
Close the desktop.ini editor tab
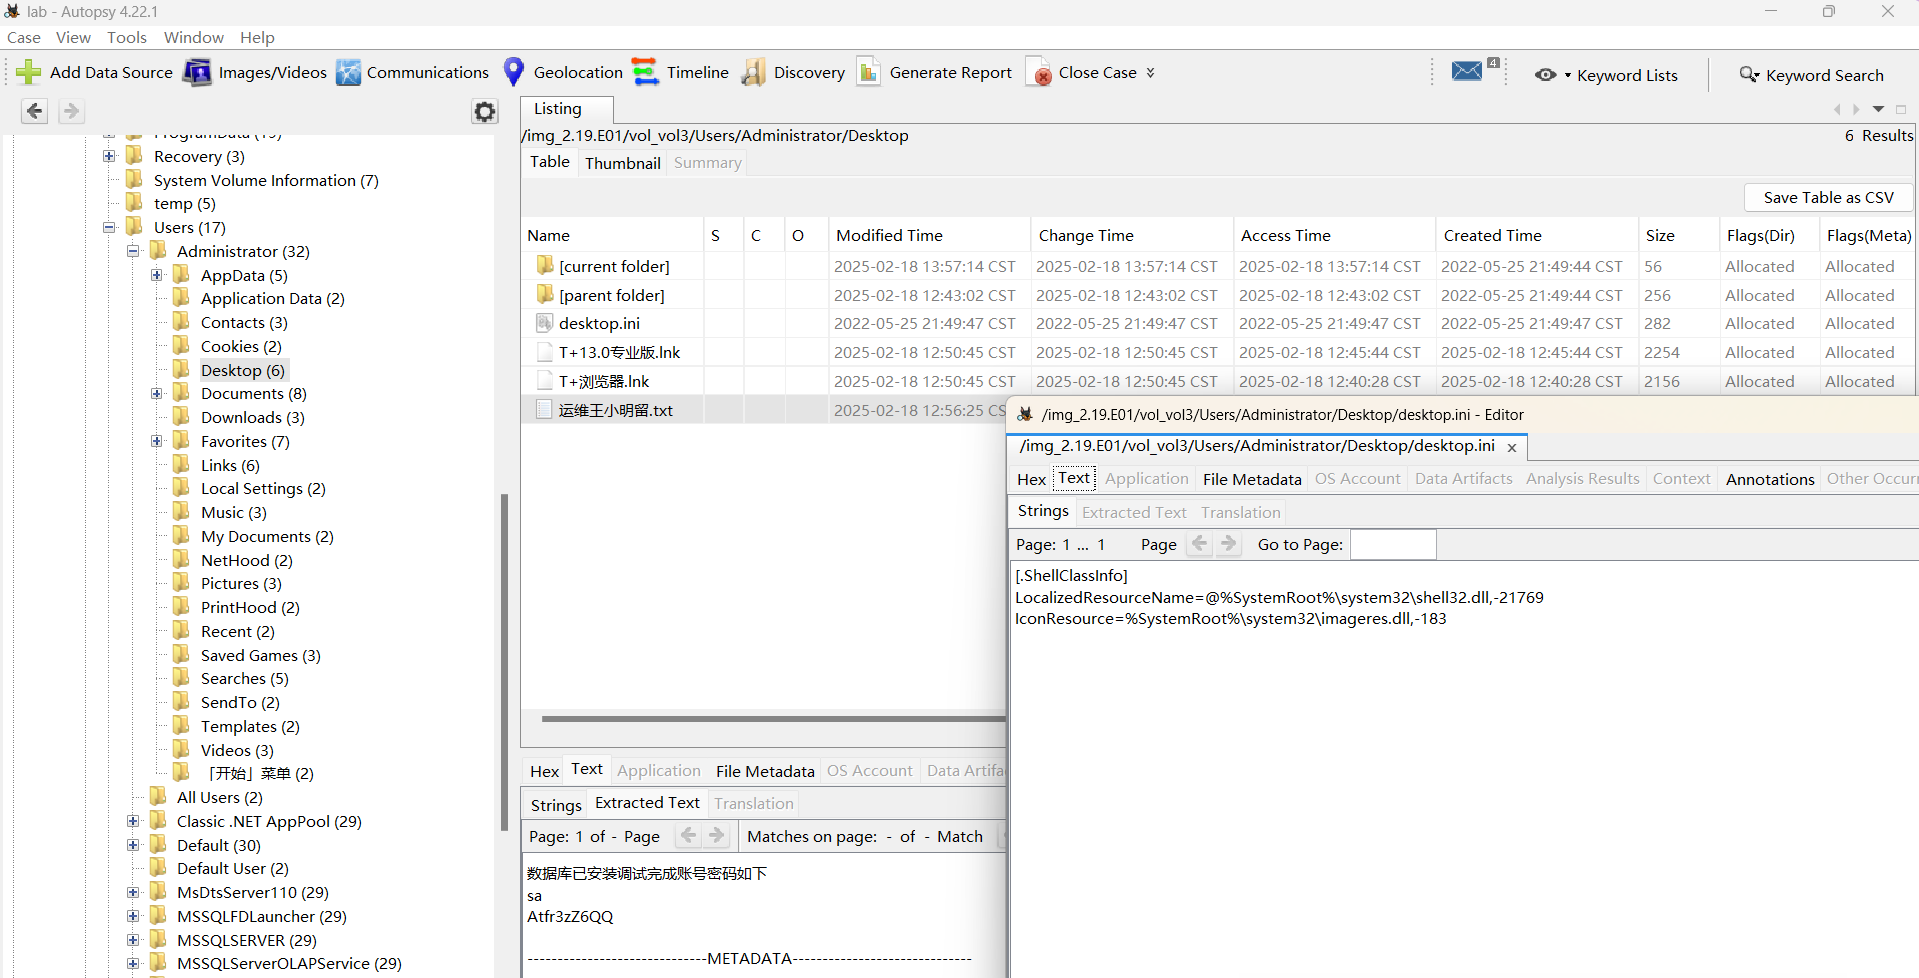[1512, 448]
